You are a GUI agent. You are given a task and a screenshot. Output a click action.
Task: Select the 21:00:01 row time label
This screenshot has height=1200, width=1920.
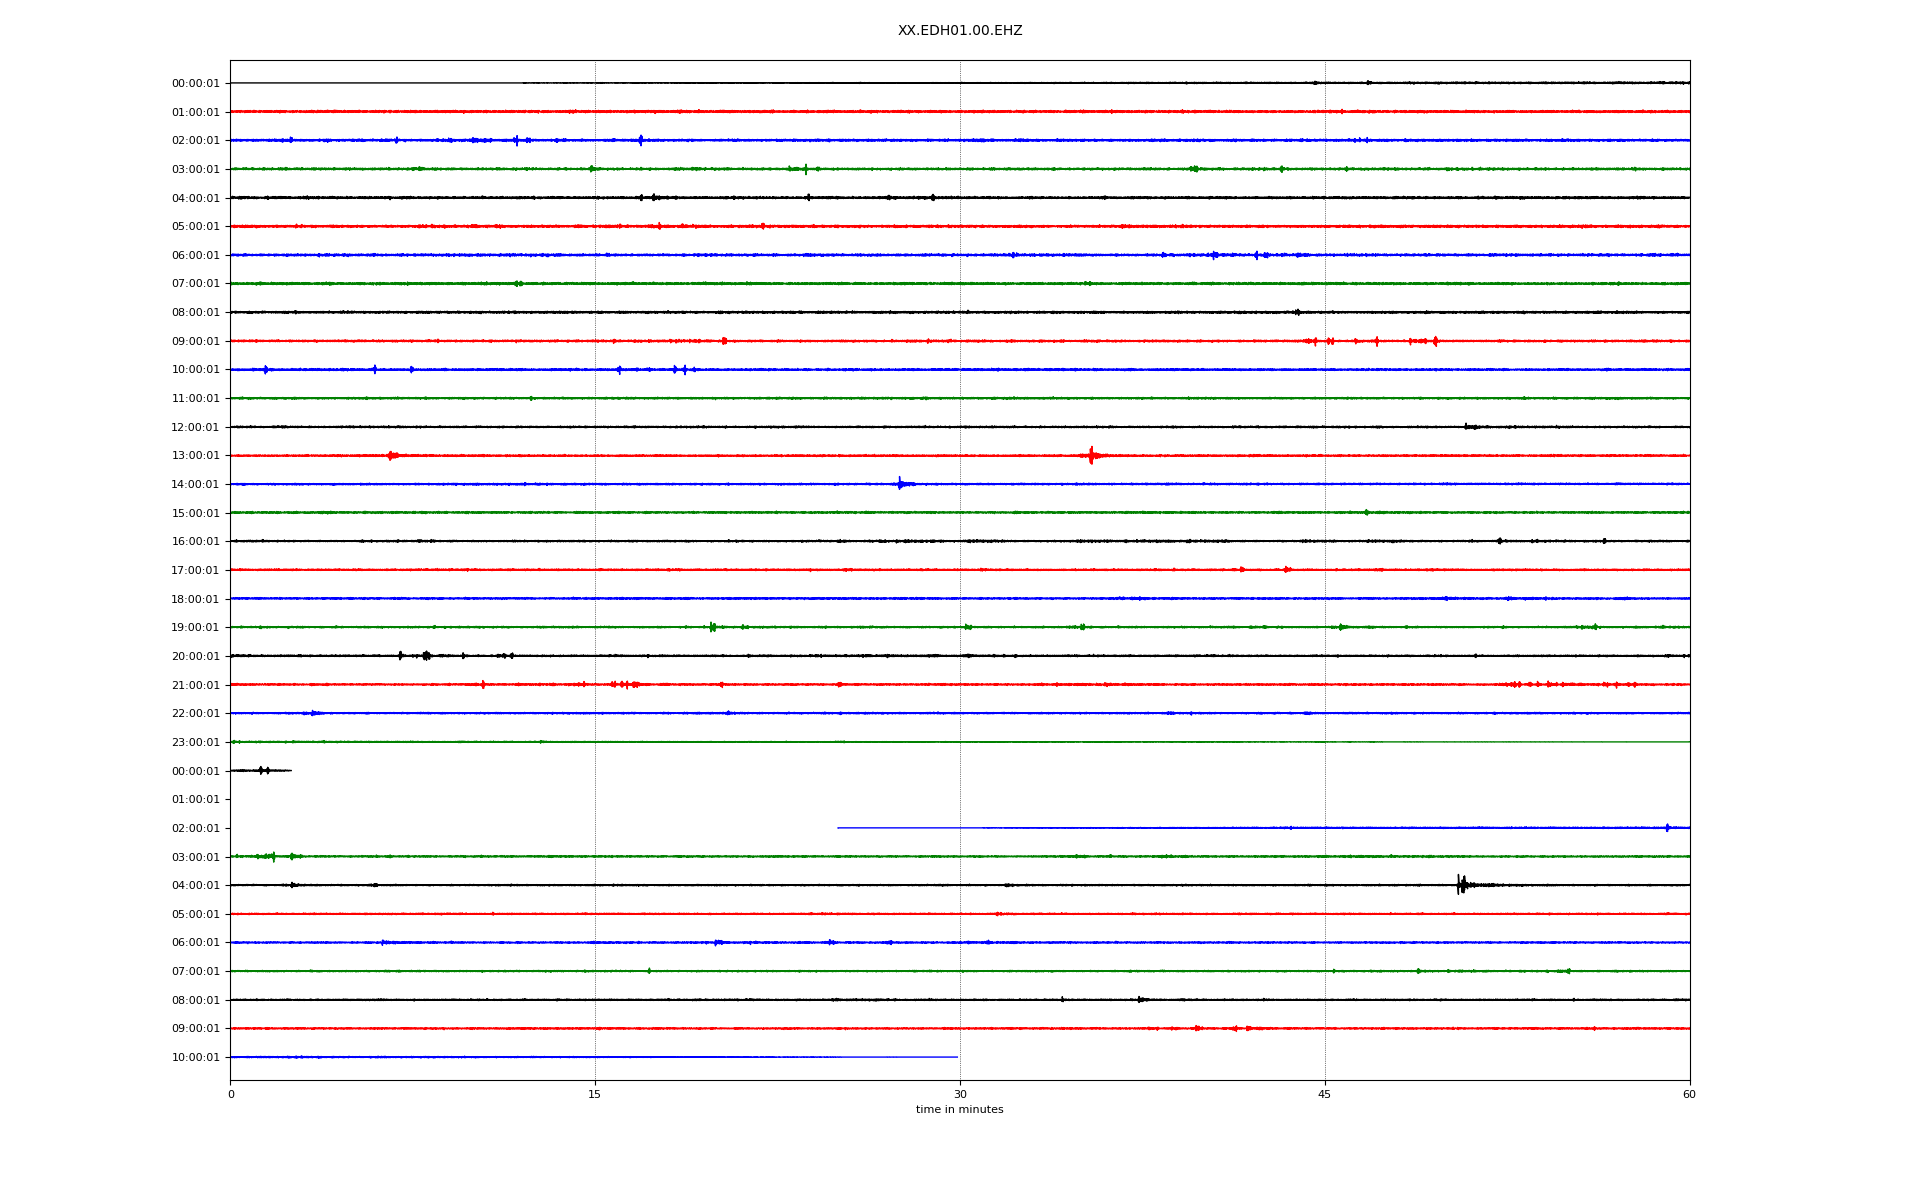click(x=195, y=685)
